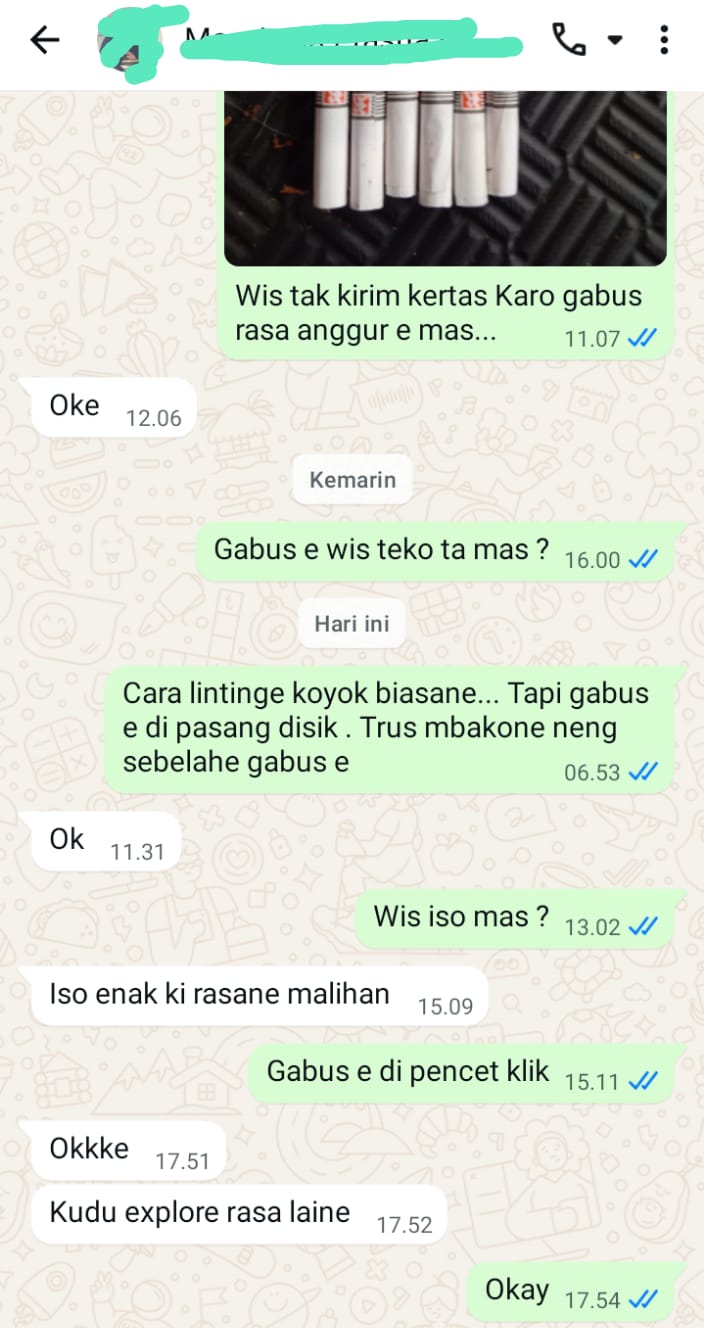Tap read-receipt ticks on 'Okay' message
The width and height of the screenshot is (704, 1328).
[x=643, y=1299]
